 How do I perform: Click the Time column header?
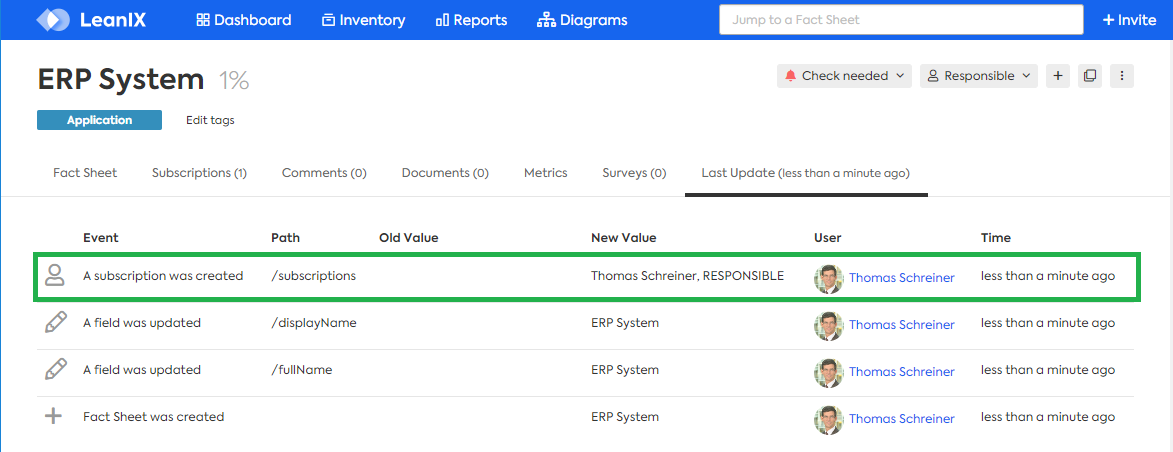coord(996,238)
